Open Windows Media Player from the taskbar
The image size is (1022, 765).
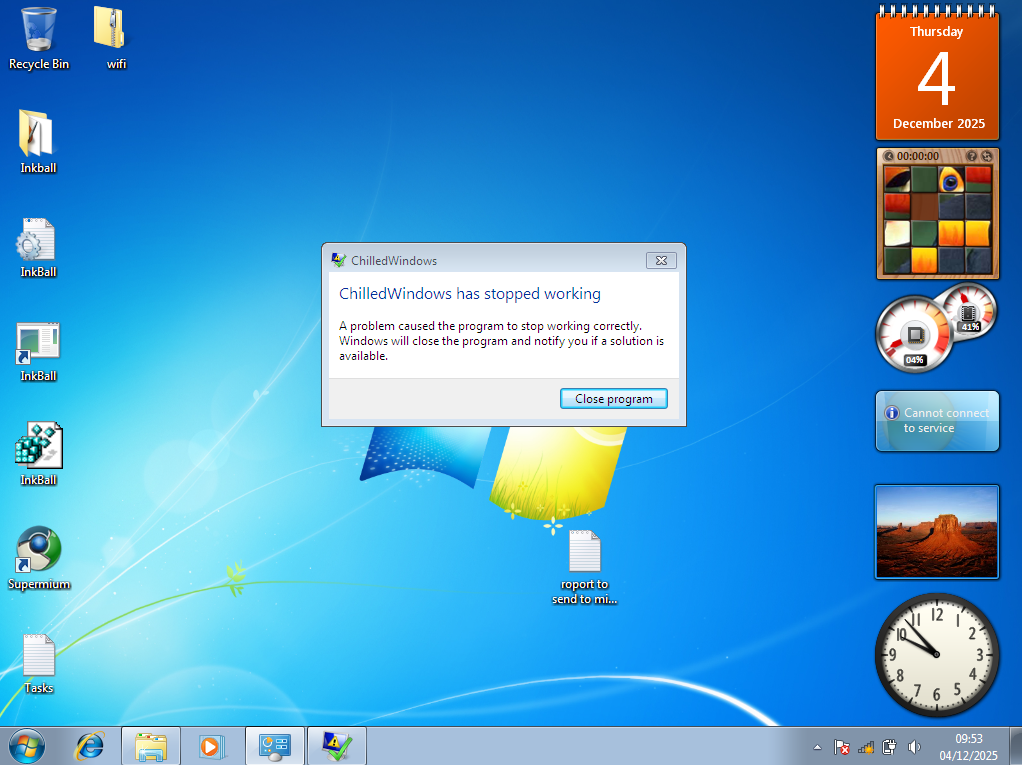point(211,746)
